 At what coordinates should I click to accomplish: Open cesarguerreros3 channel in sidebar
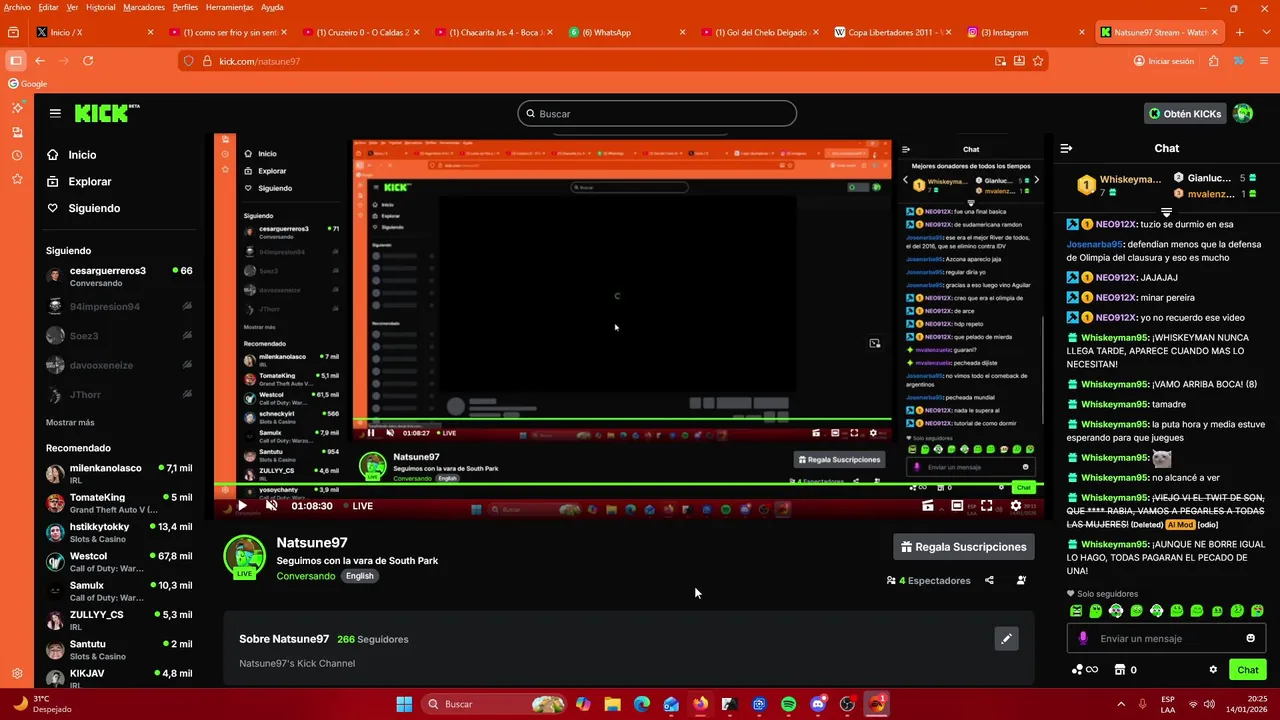coord(118,277)
